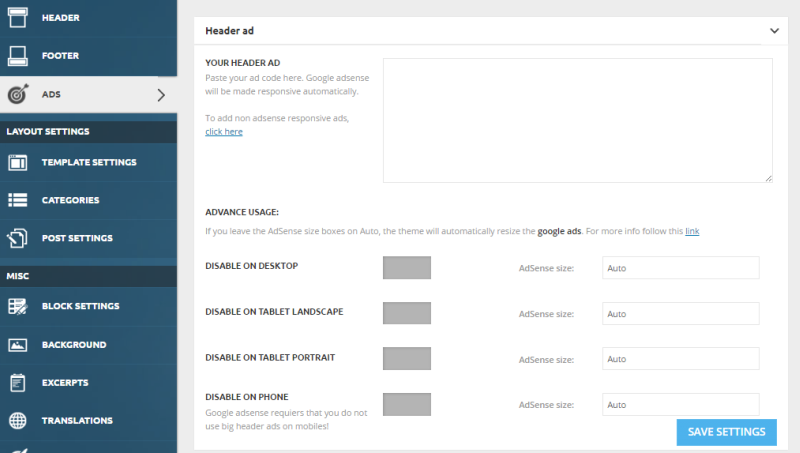Click inside the header ad code textarea

(x=578, y=120)
